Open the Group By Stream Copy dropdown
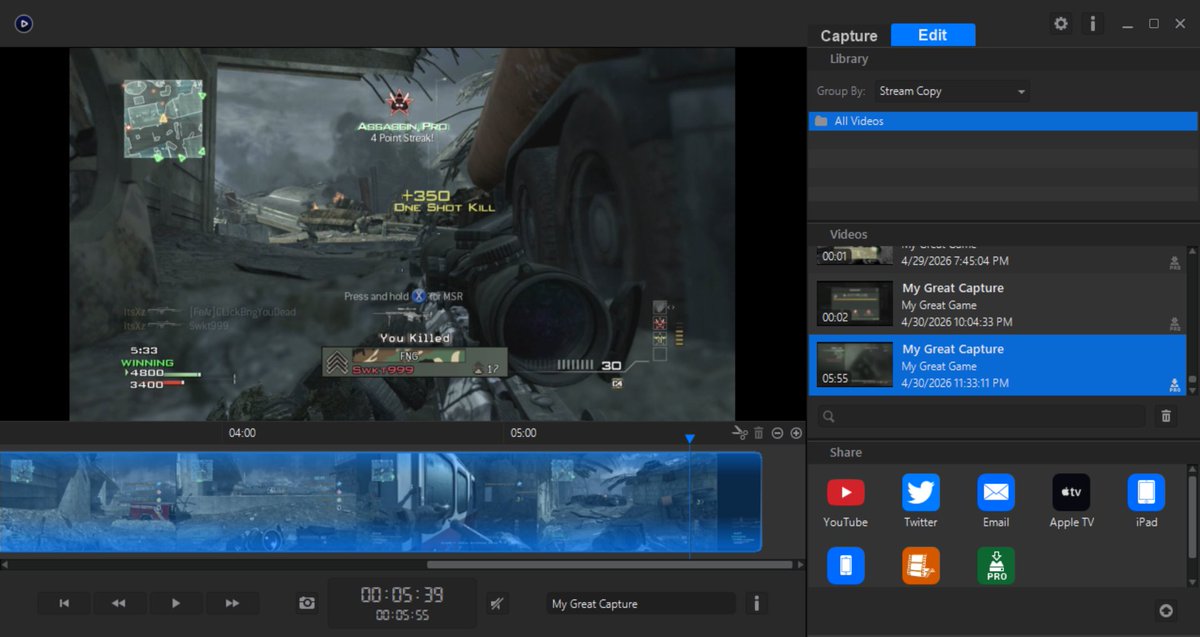Image resolution: width=1200 pixels, height=637 pixels. point(952,91)
